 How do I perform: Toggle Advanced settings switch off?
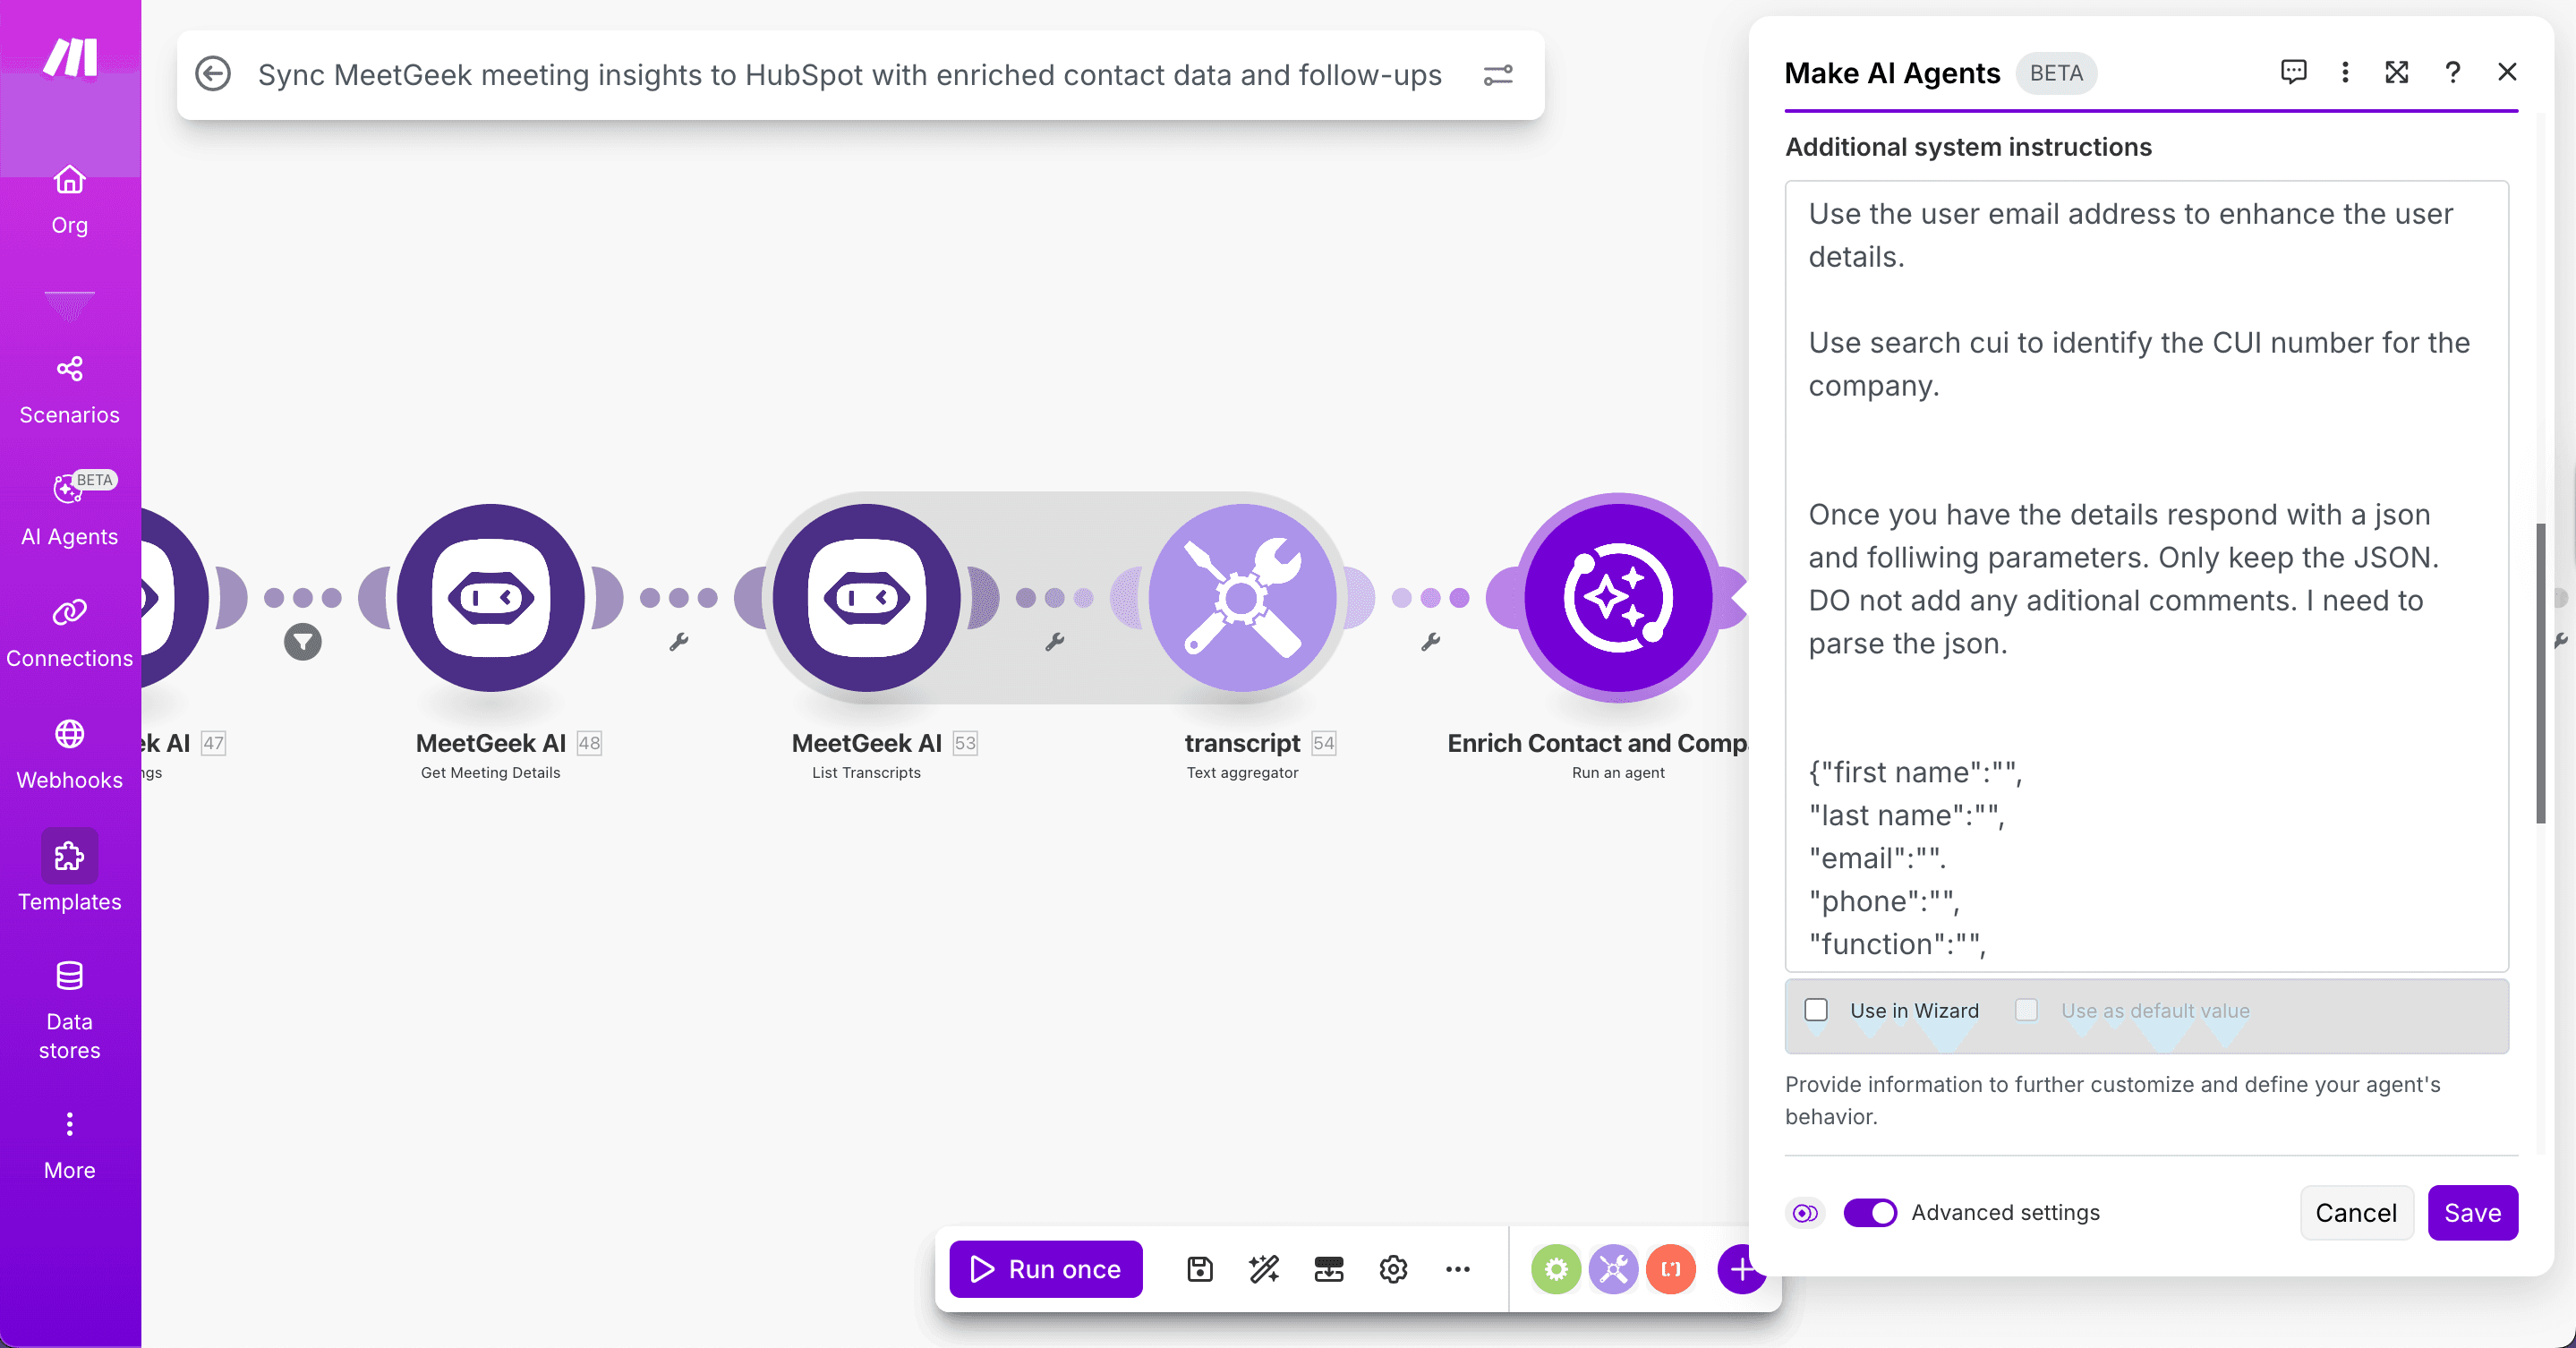point(1869,1212)
